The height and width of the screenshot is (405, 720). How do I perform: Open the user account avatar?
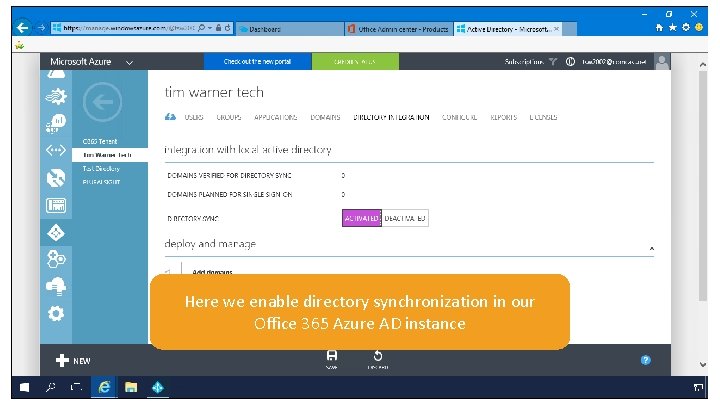662,62
